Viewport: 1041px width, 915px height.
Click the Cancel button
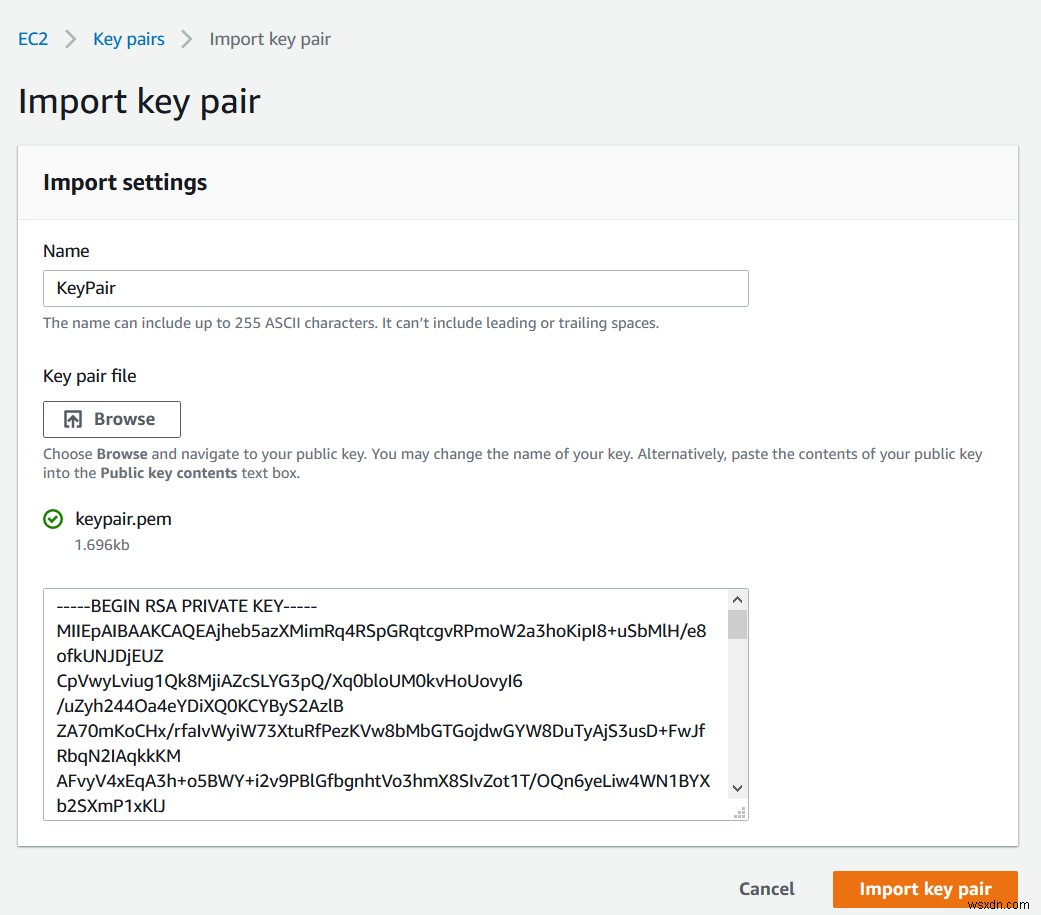(766, 888)
